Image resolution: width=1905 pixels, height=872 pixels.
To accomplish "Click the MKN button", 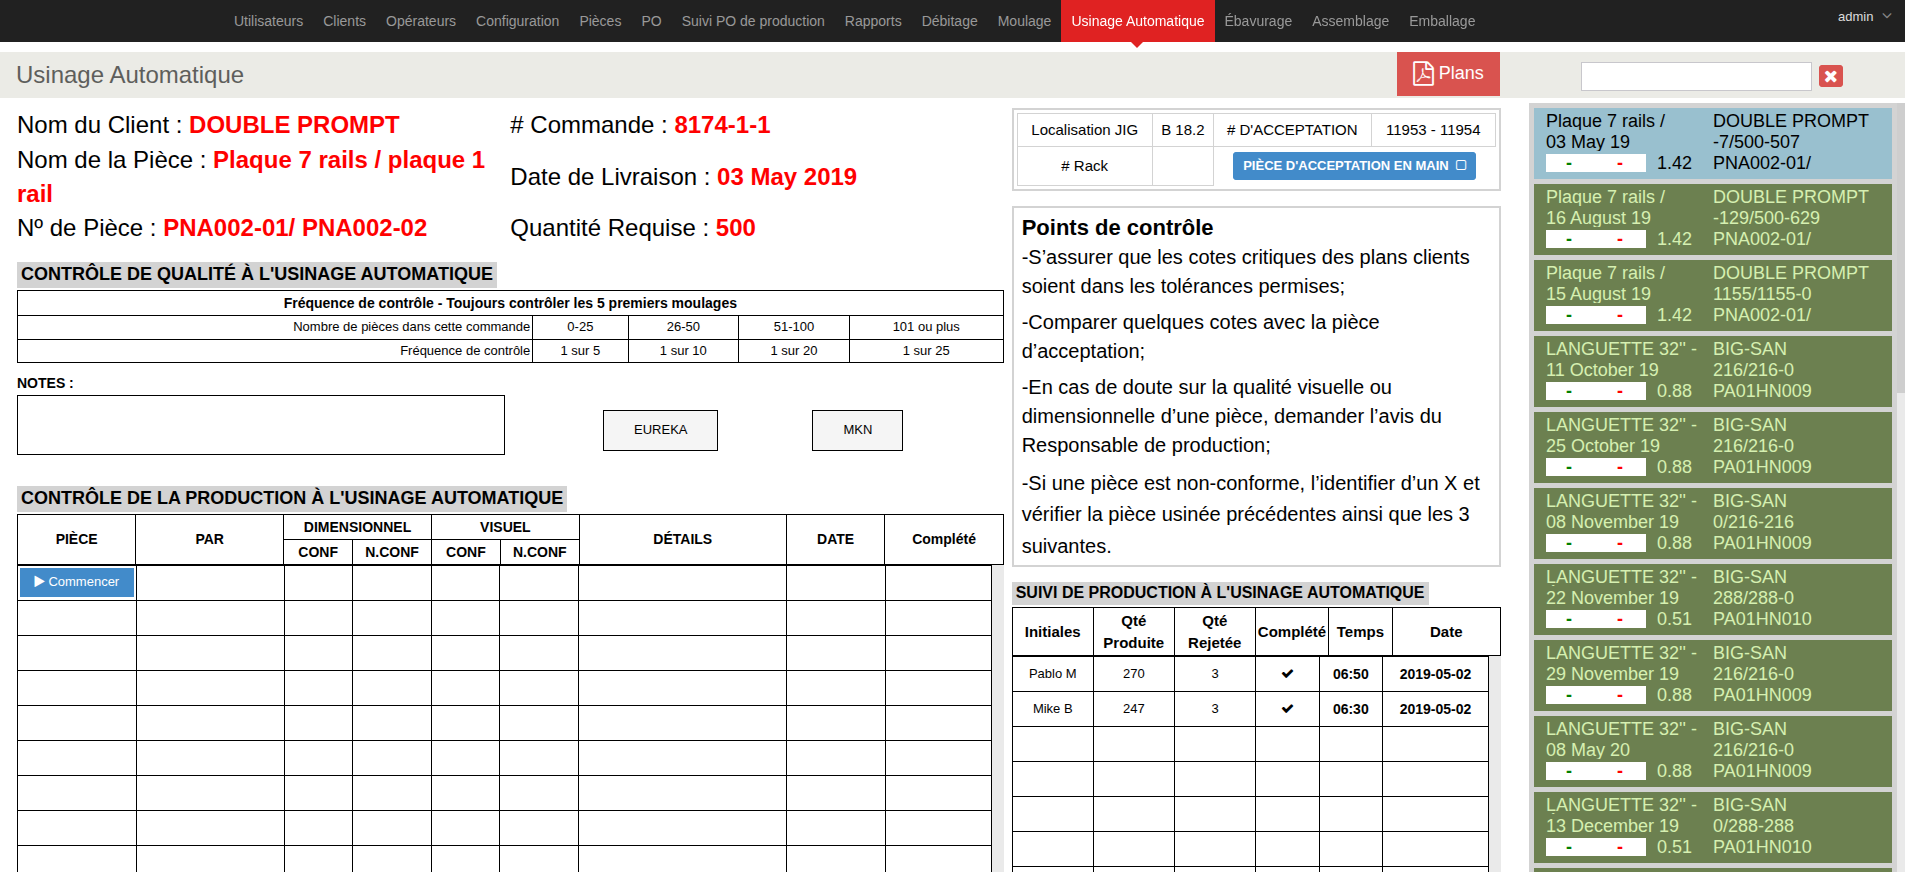I will [857, 430].
